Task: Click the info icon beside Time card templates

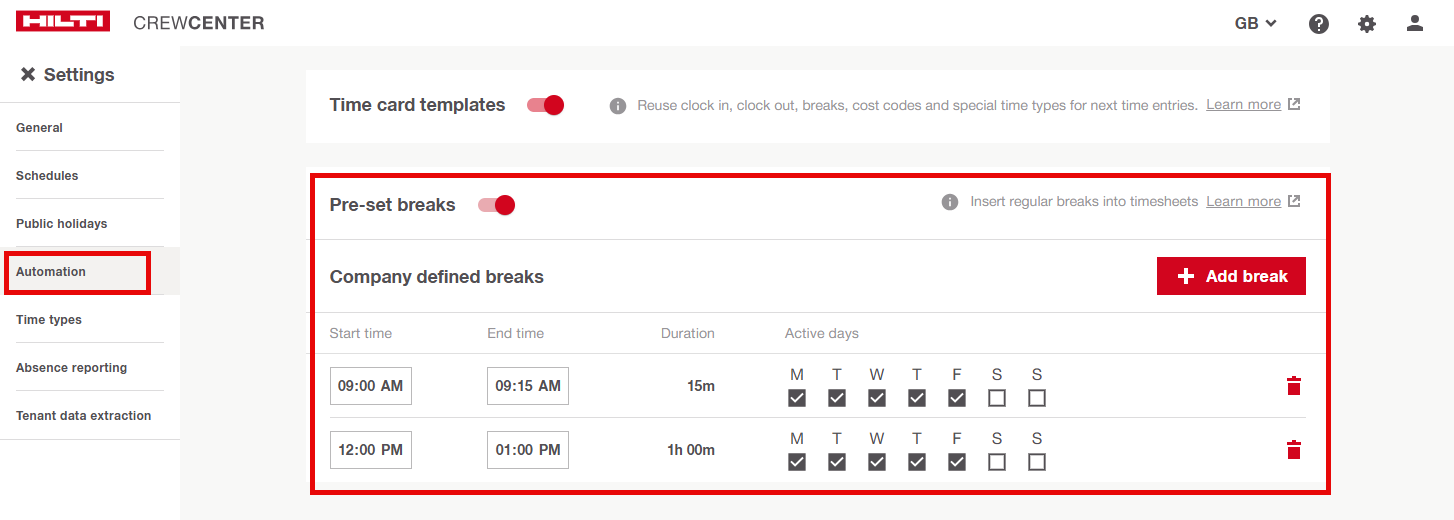Action: point(618,105)
